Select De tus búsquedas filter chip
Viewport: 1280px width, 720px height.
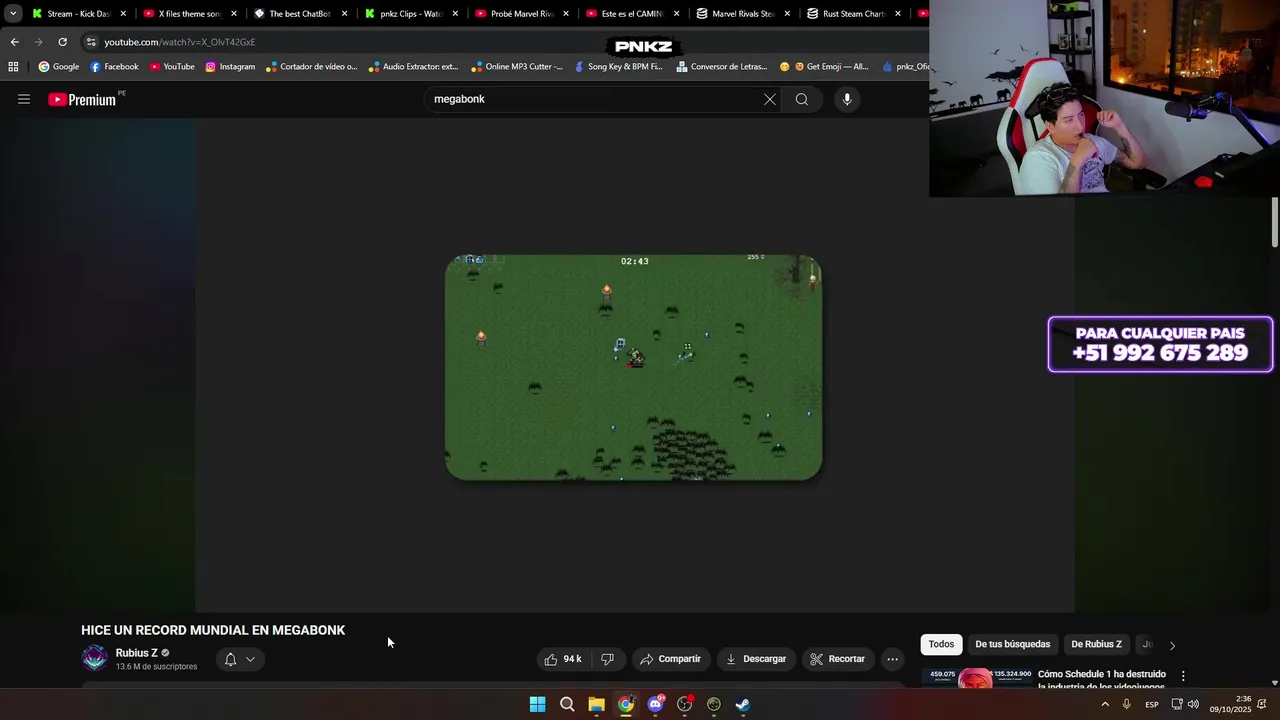[x=1013, y=644]
